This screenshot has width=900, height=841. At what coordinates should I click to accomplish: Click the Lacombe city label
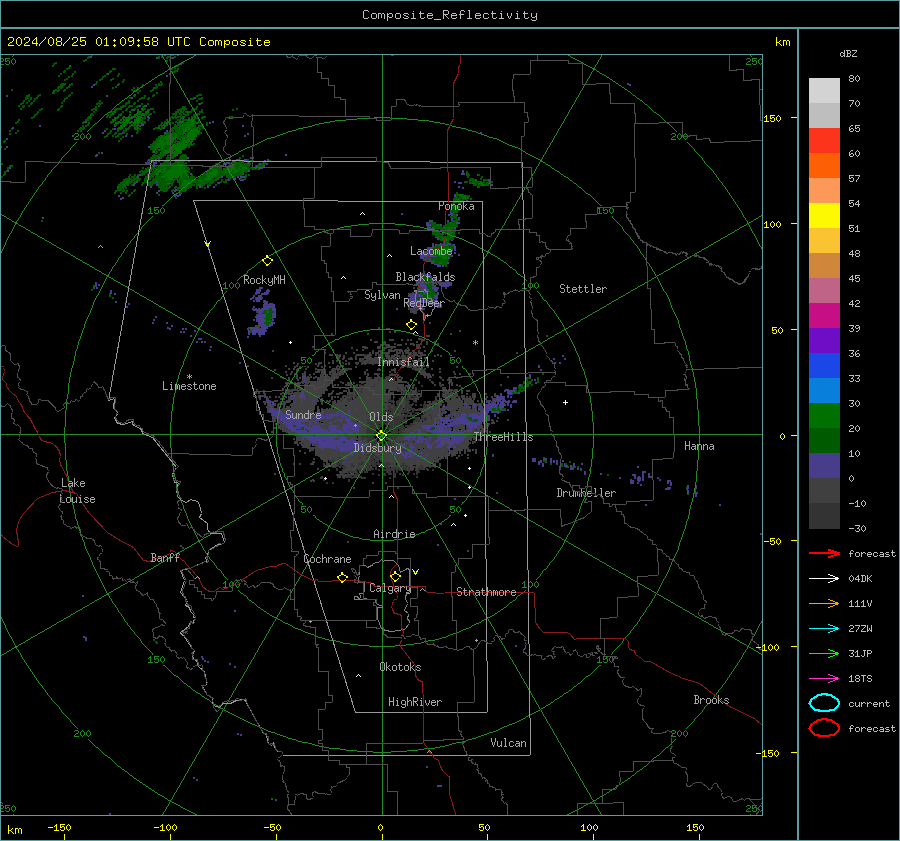[431, 251]
